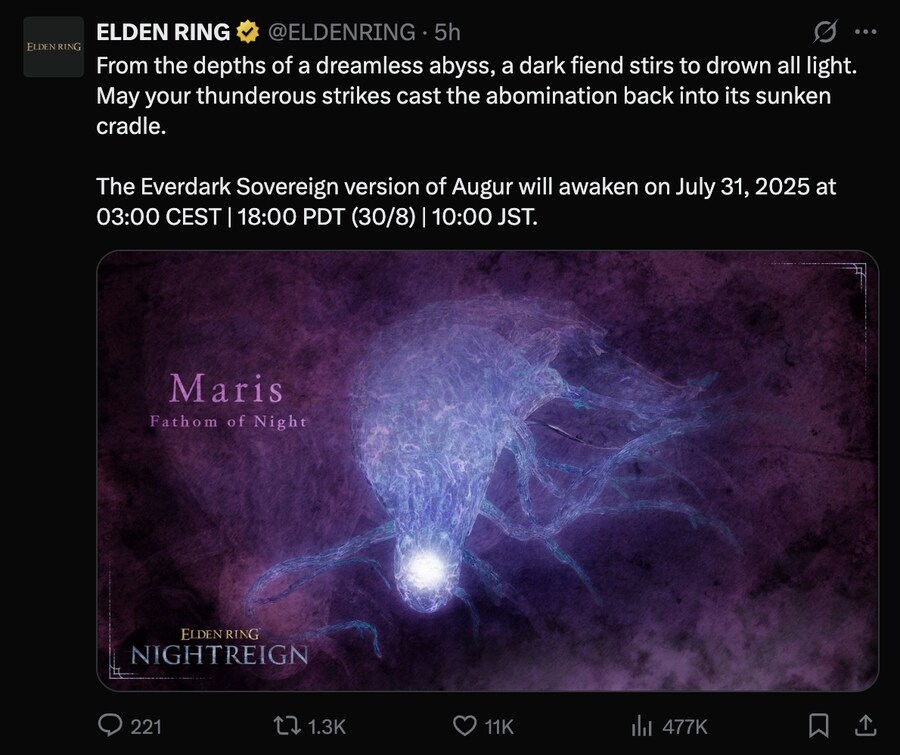900x755 pixels.
Task: Open the @ELDENRING handle link
Action: (x=340, y=32)
